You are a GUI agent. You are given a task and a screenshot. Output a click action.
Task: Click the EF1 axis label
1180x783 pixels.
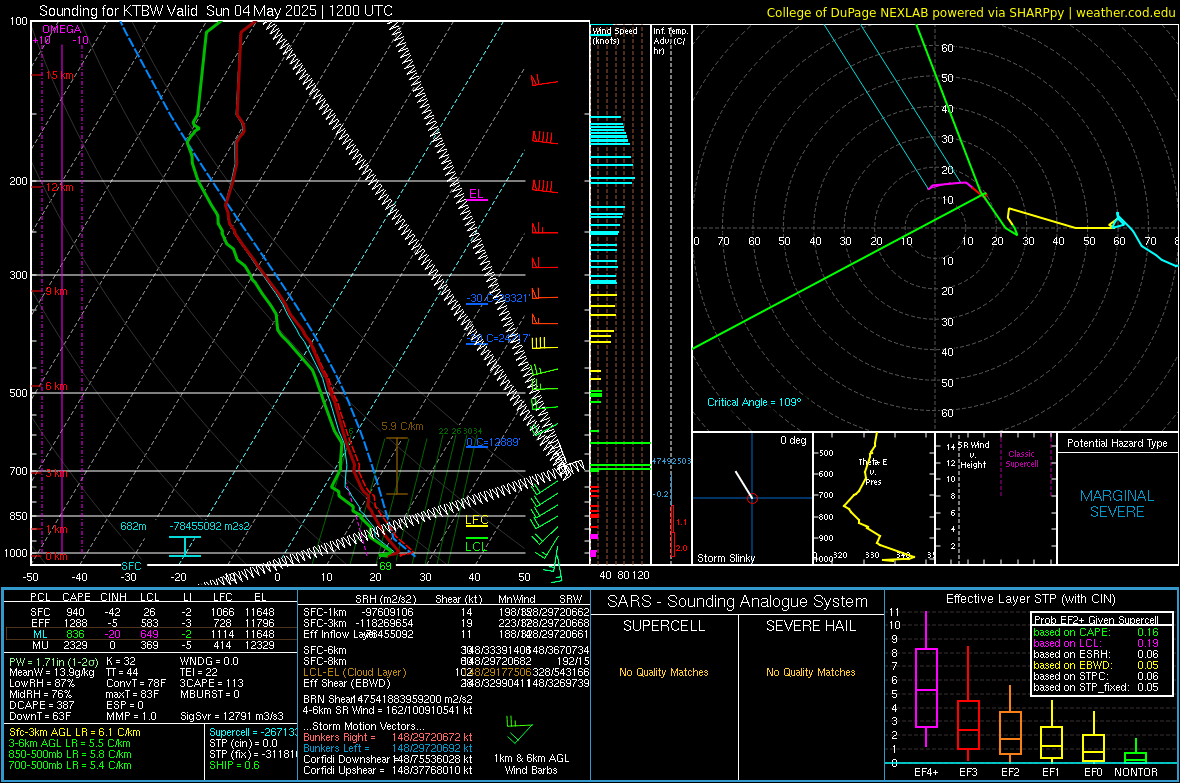[x=1051, y=772]
